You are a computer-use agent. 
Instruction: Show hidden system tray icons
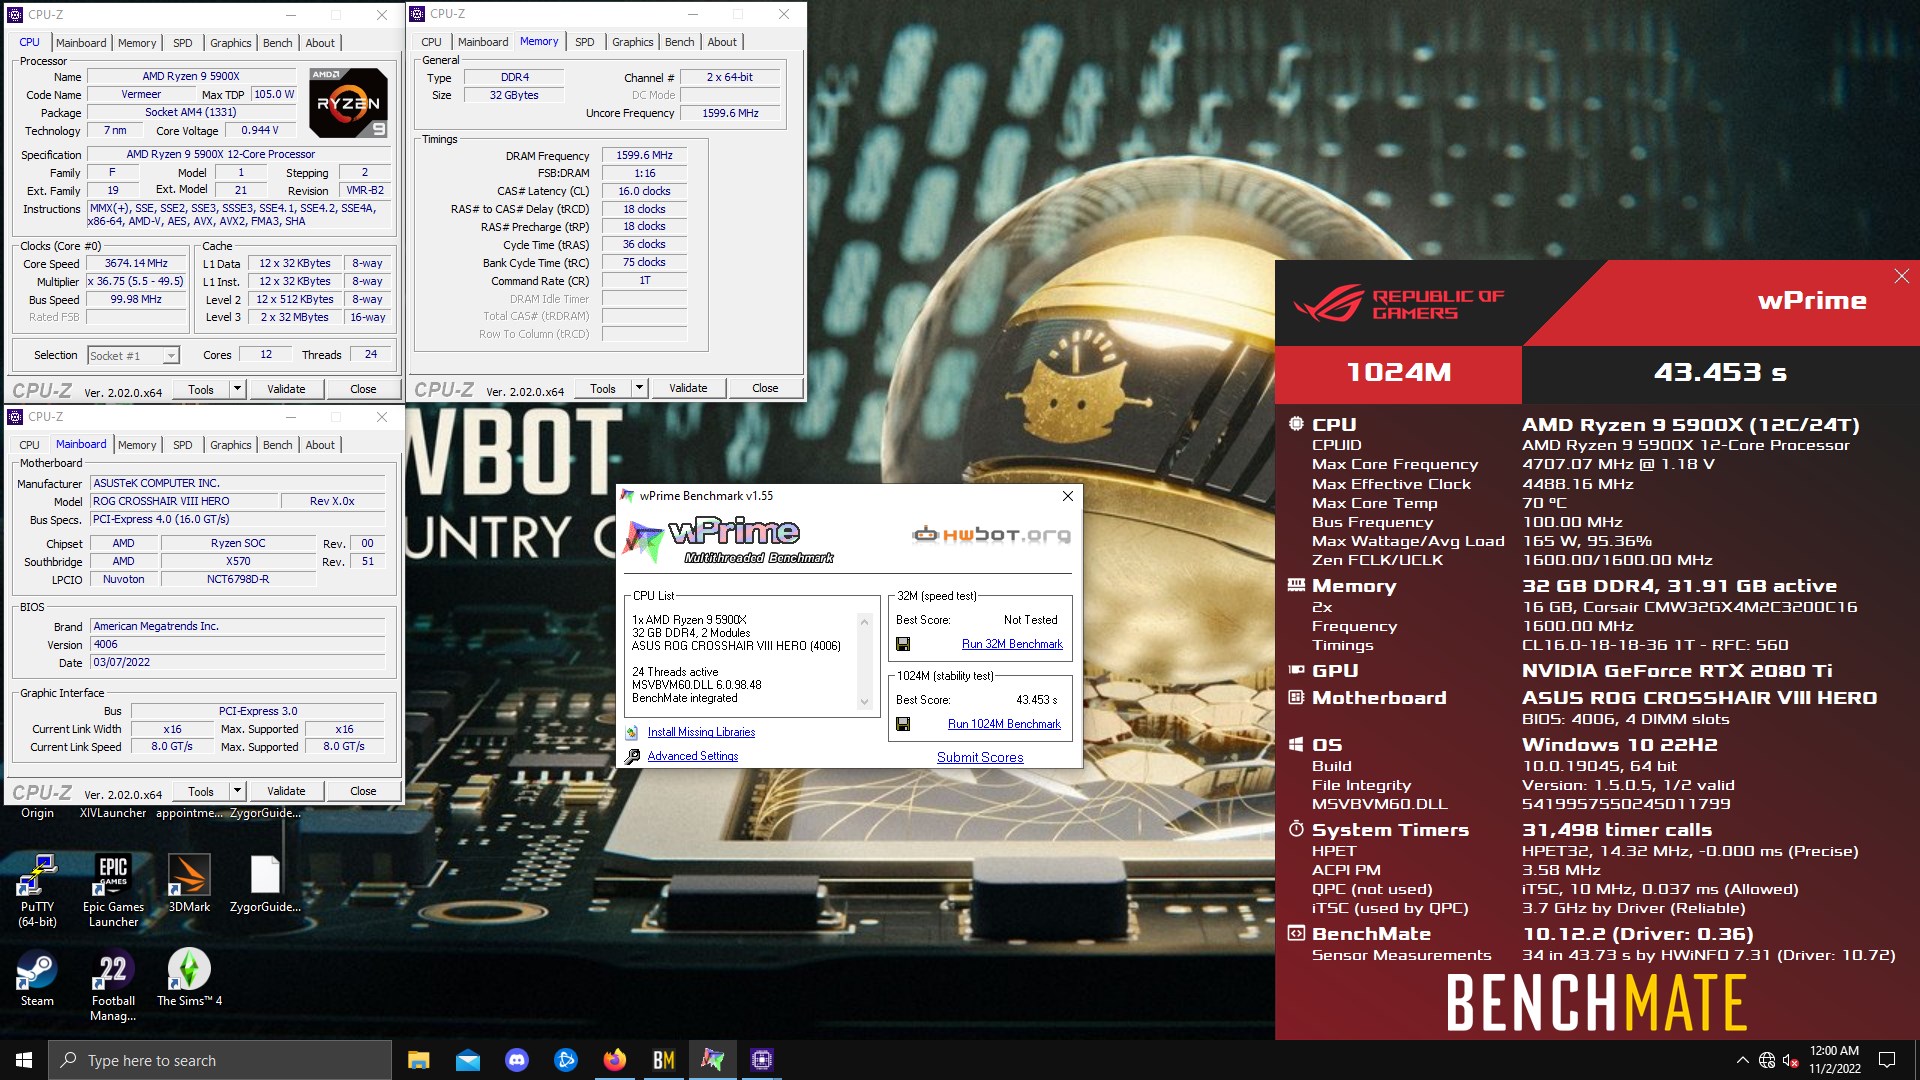coord(1743,1060)
